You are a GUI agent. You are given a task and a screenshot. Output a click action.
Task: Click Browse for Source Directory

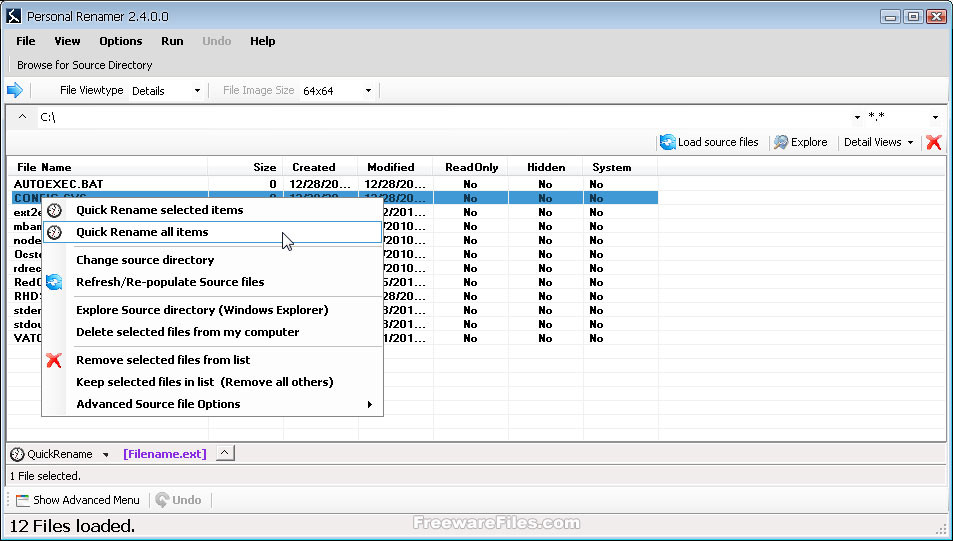[x=84, y=65]
